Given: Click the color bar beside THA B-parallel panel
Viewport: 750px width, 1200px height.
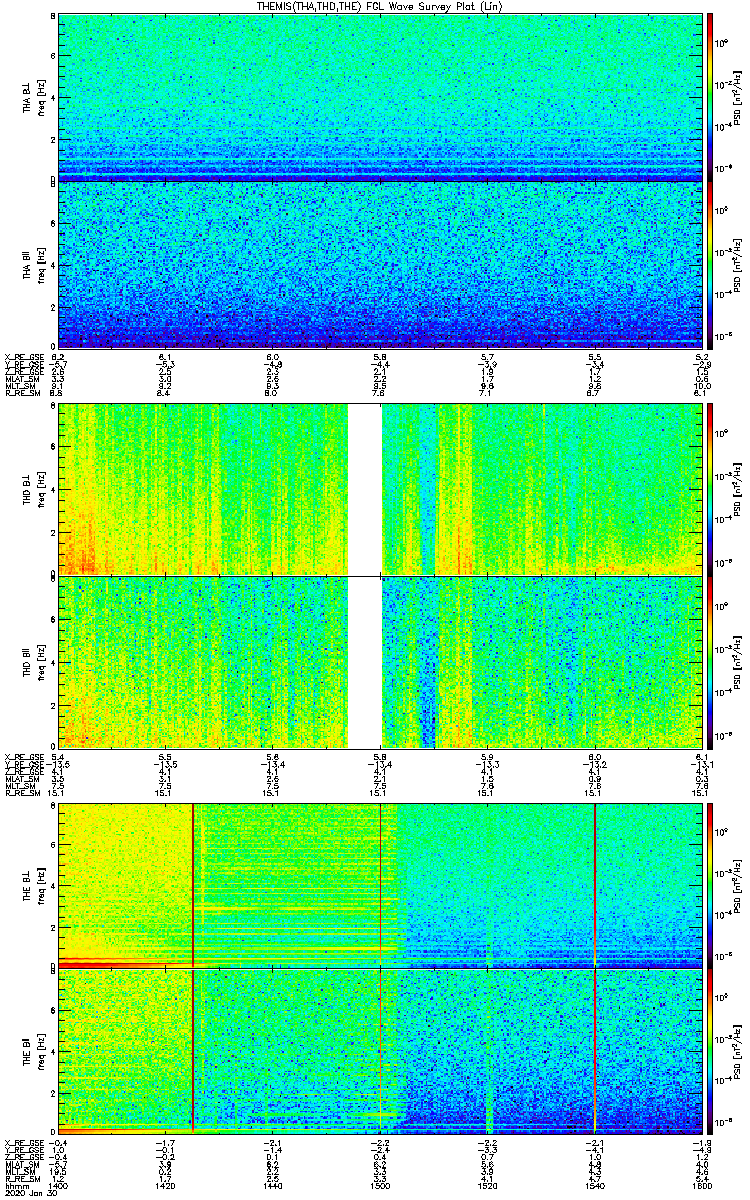Looking at the screenshot, I should coord(711,265).
